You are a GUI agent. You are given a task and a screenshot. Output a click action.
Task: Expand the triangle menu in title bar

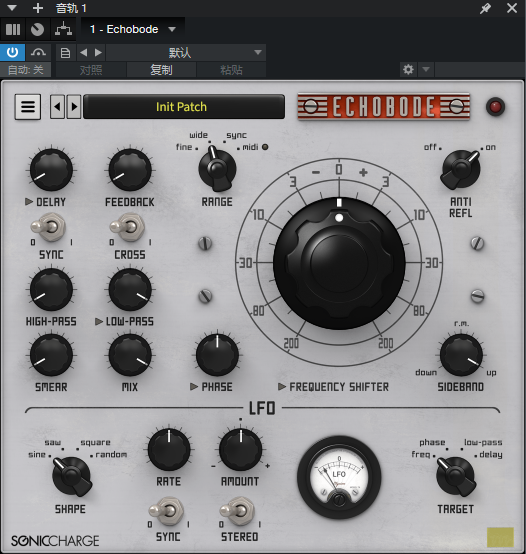(x=12, y=8)
